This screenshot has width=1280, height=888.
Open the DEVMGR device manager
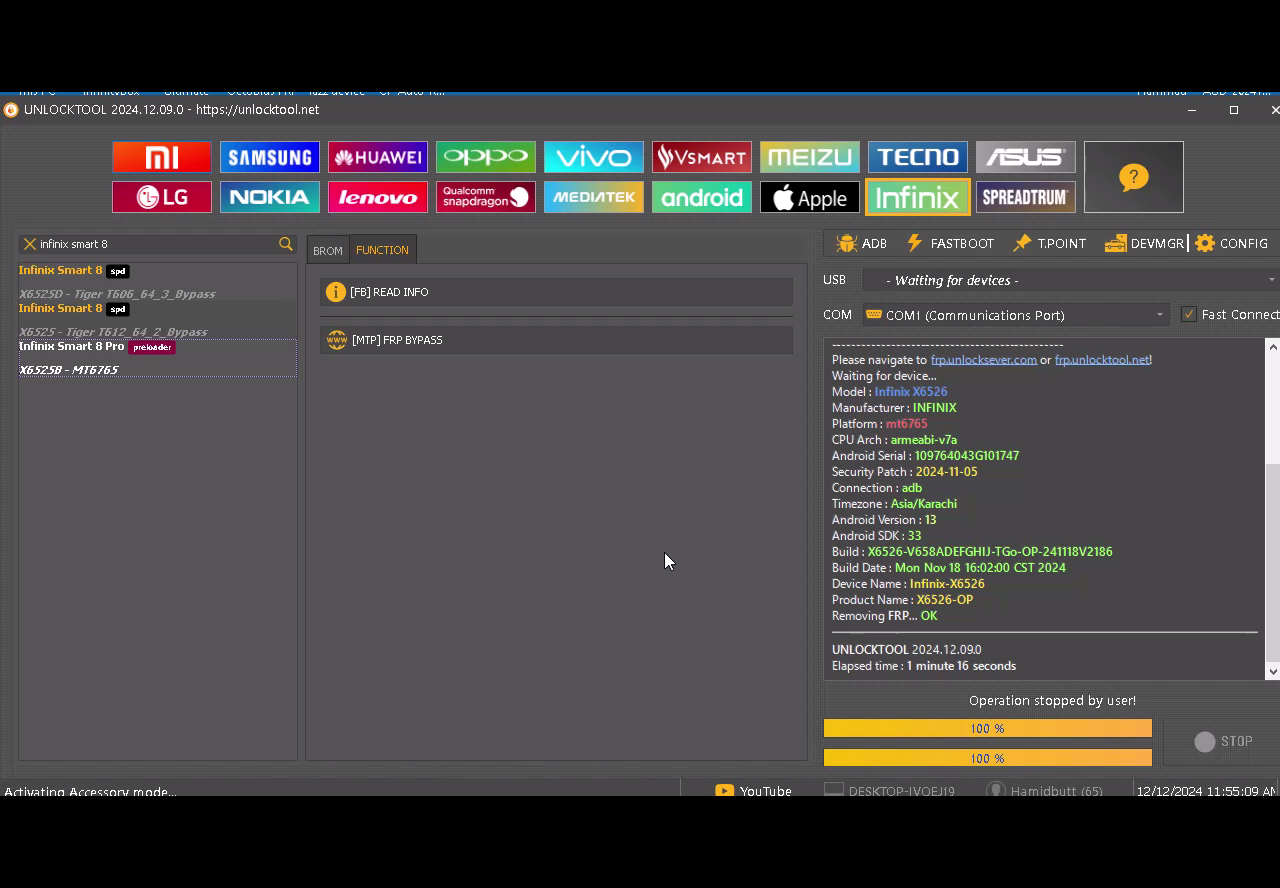[1145, 243]
